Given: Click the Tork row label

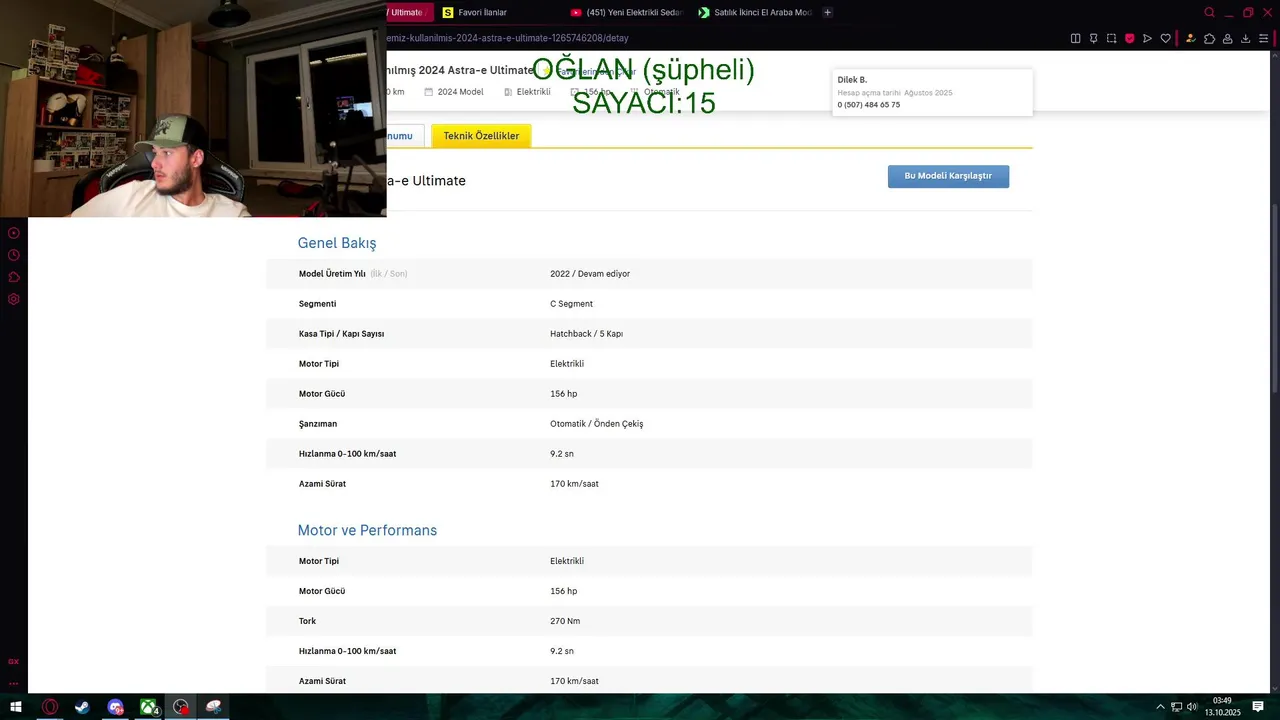Looking at the screenshot, I should [x=307, y=621].
